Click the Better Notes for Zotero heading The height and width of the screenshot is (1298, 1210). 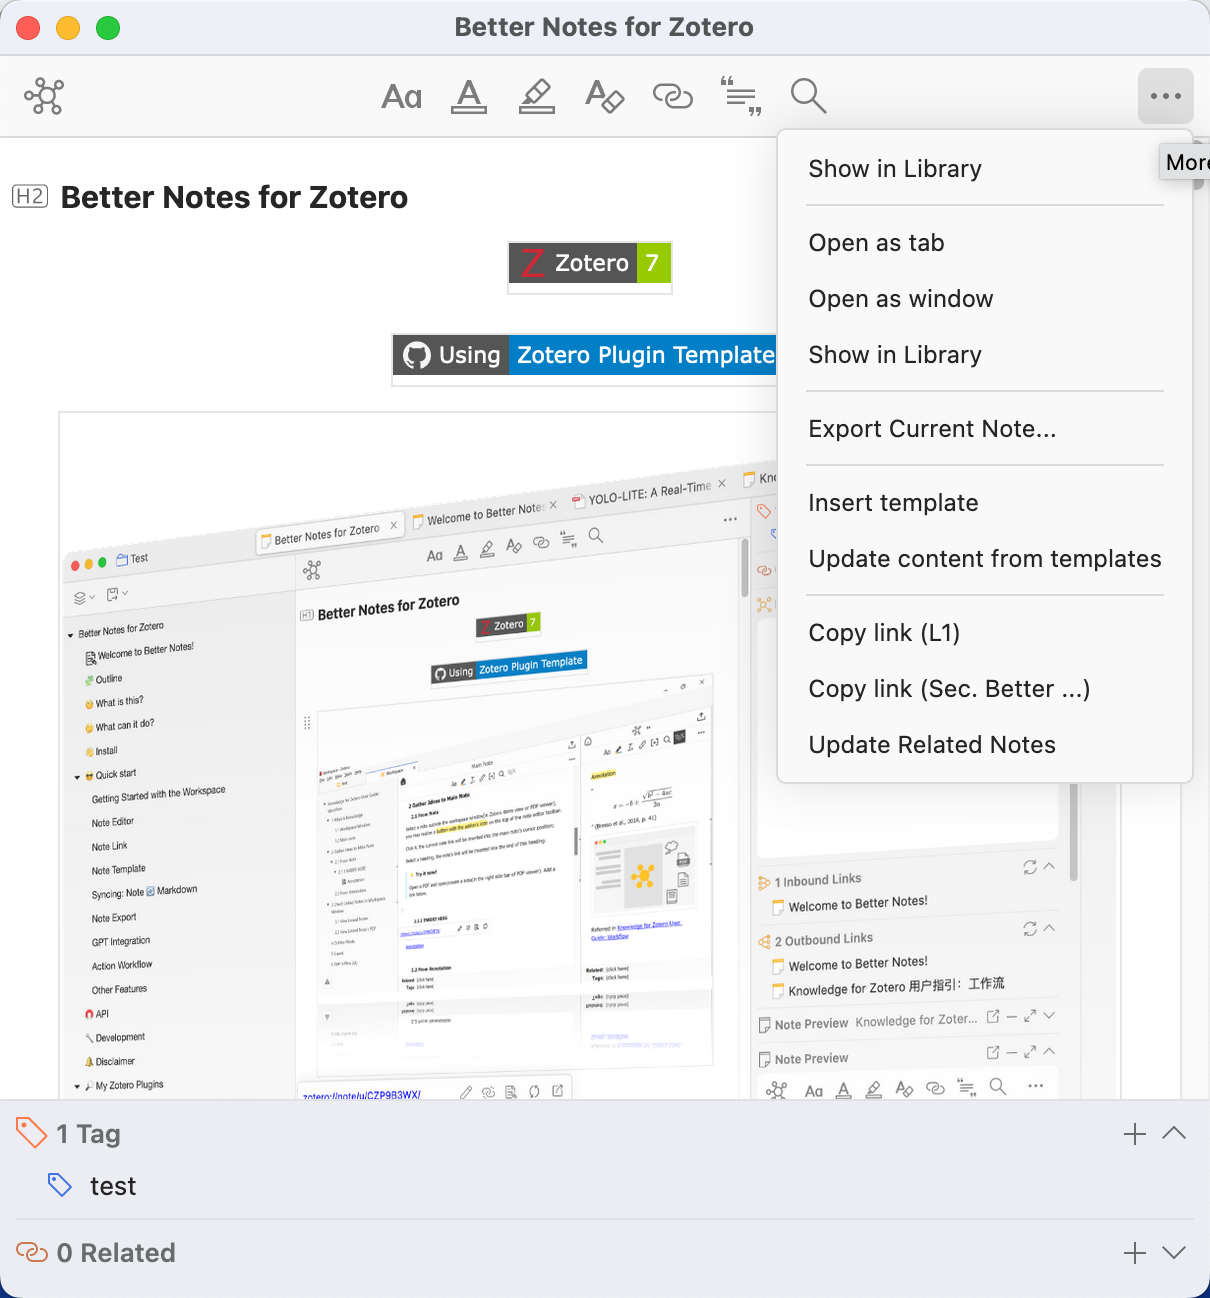(234, 197)
